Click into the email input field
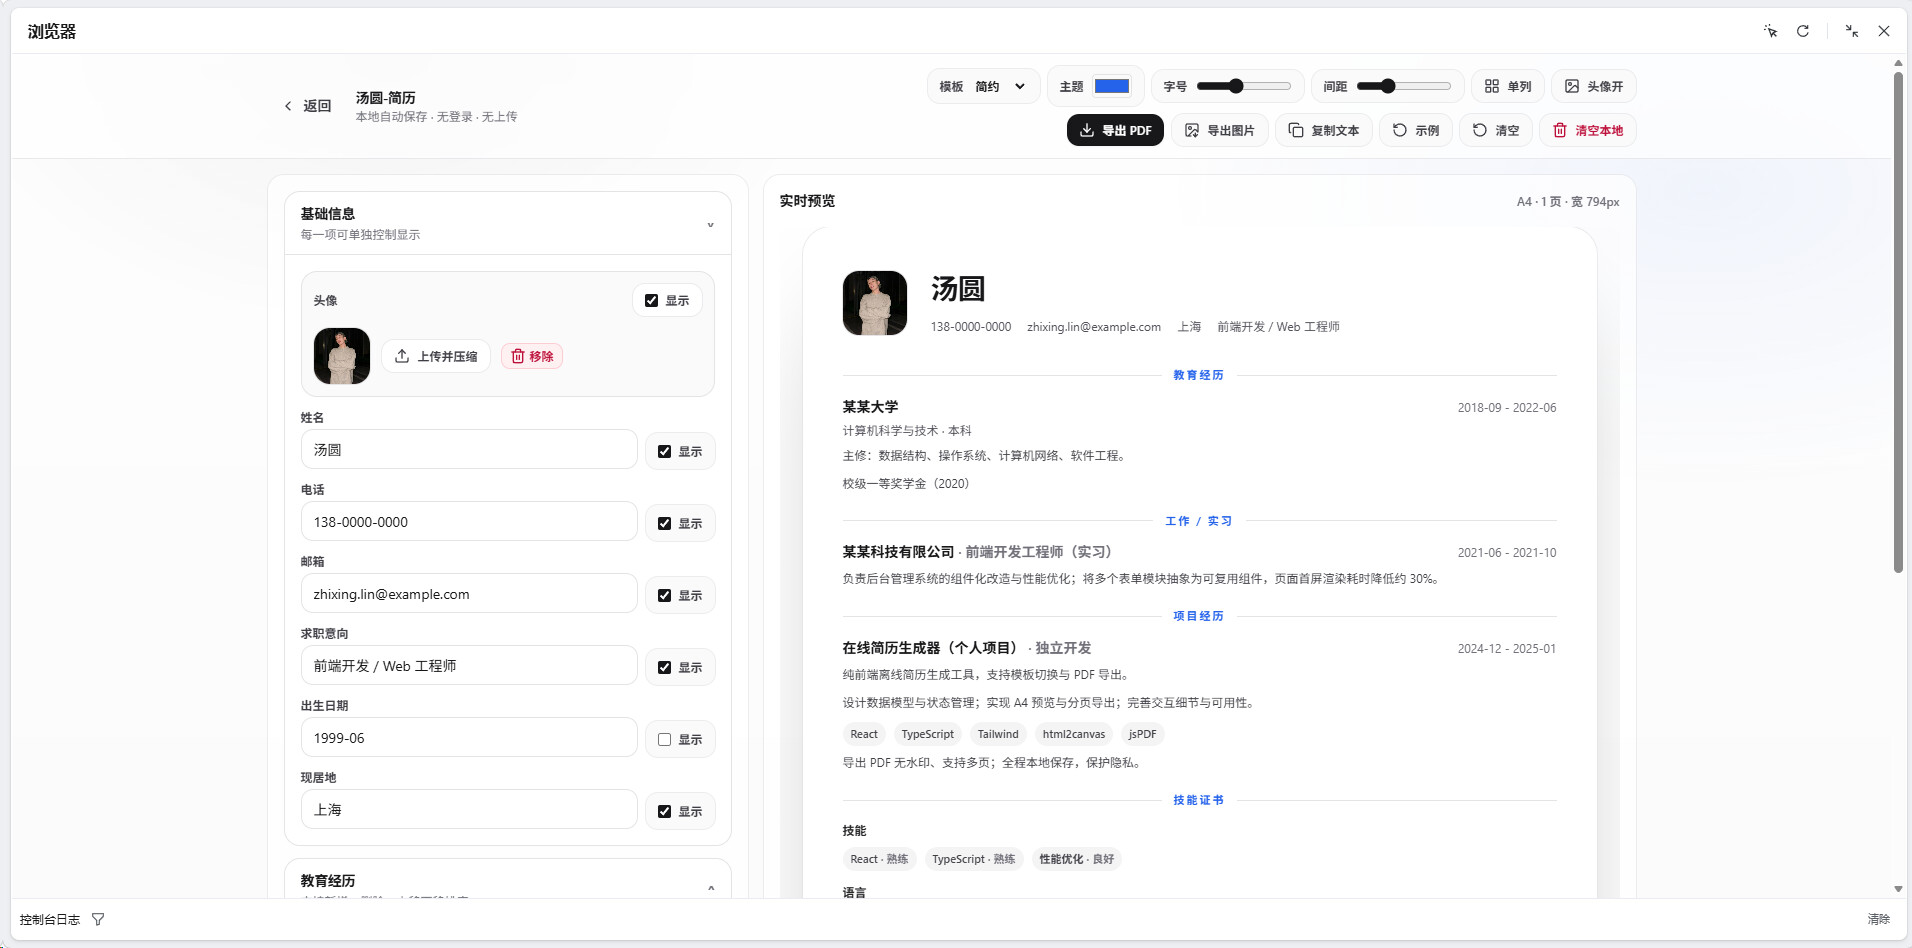Image resolution: width=1912 pixels, height=948 pixels. 468,594
